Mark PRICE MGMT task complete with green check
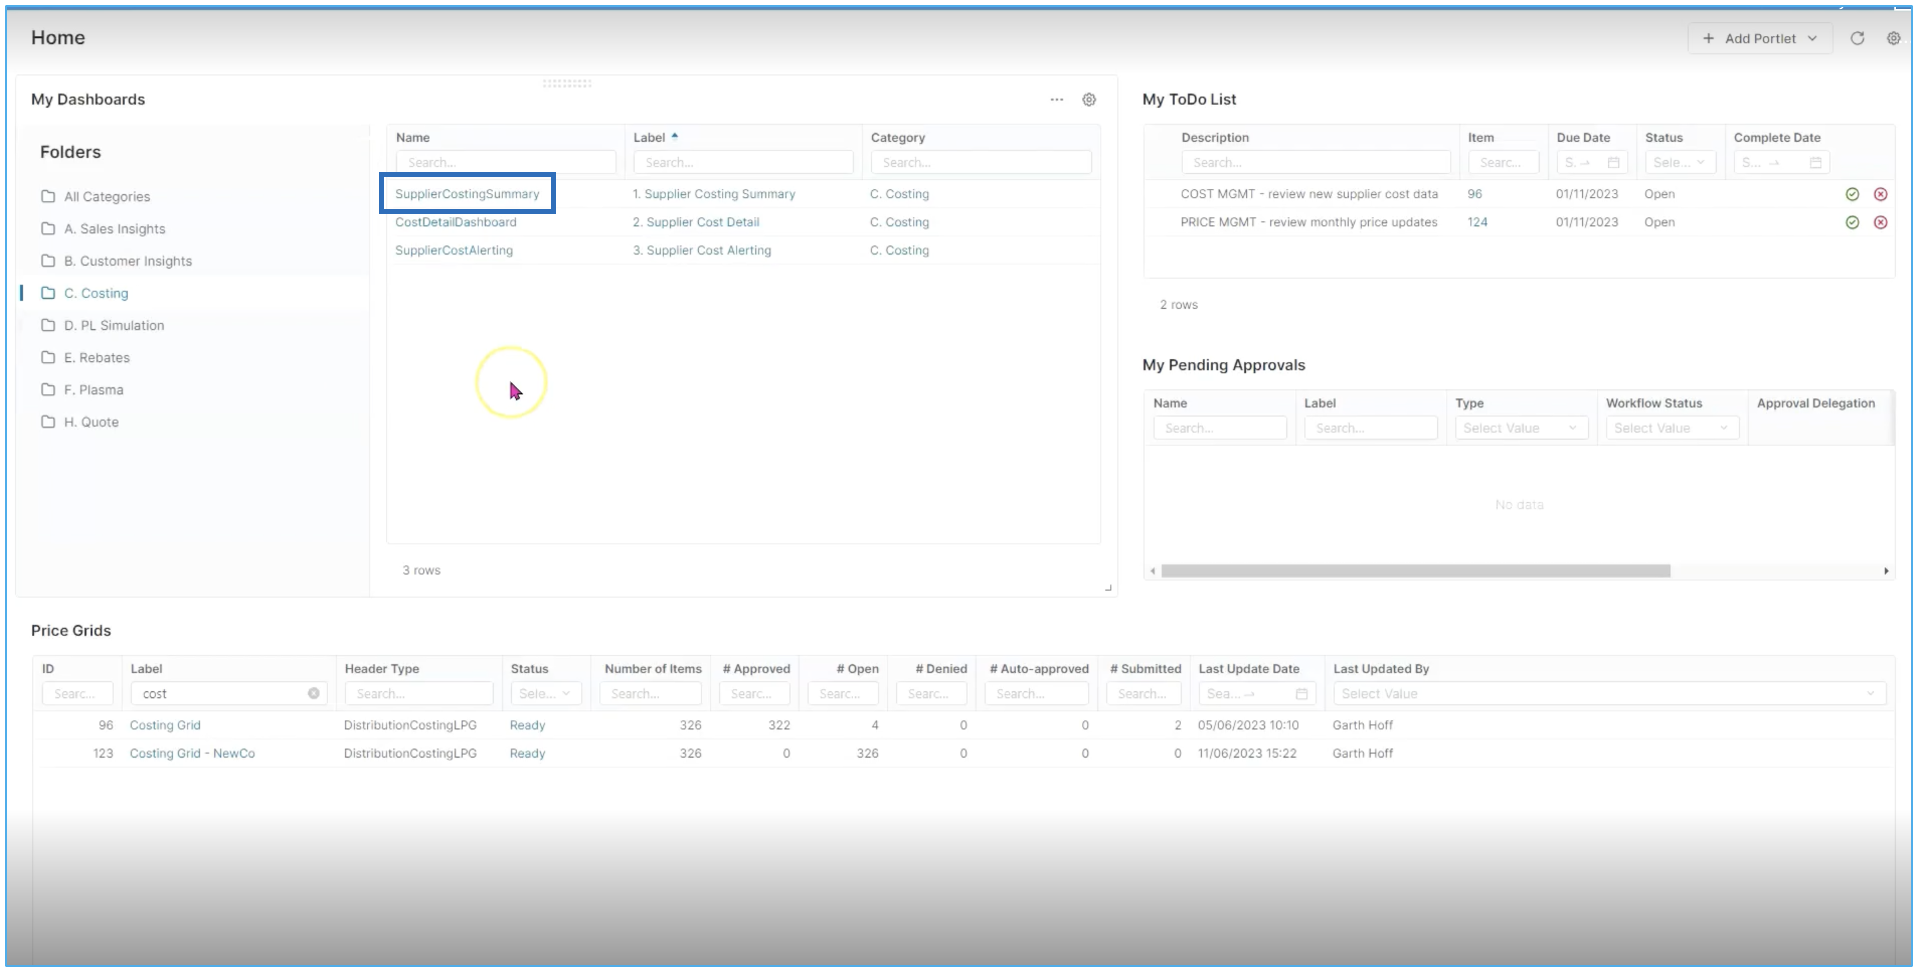This screenshot has width=1922, height=970. coord(1852,222)
